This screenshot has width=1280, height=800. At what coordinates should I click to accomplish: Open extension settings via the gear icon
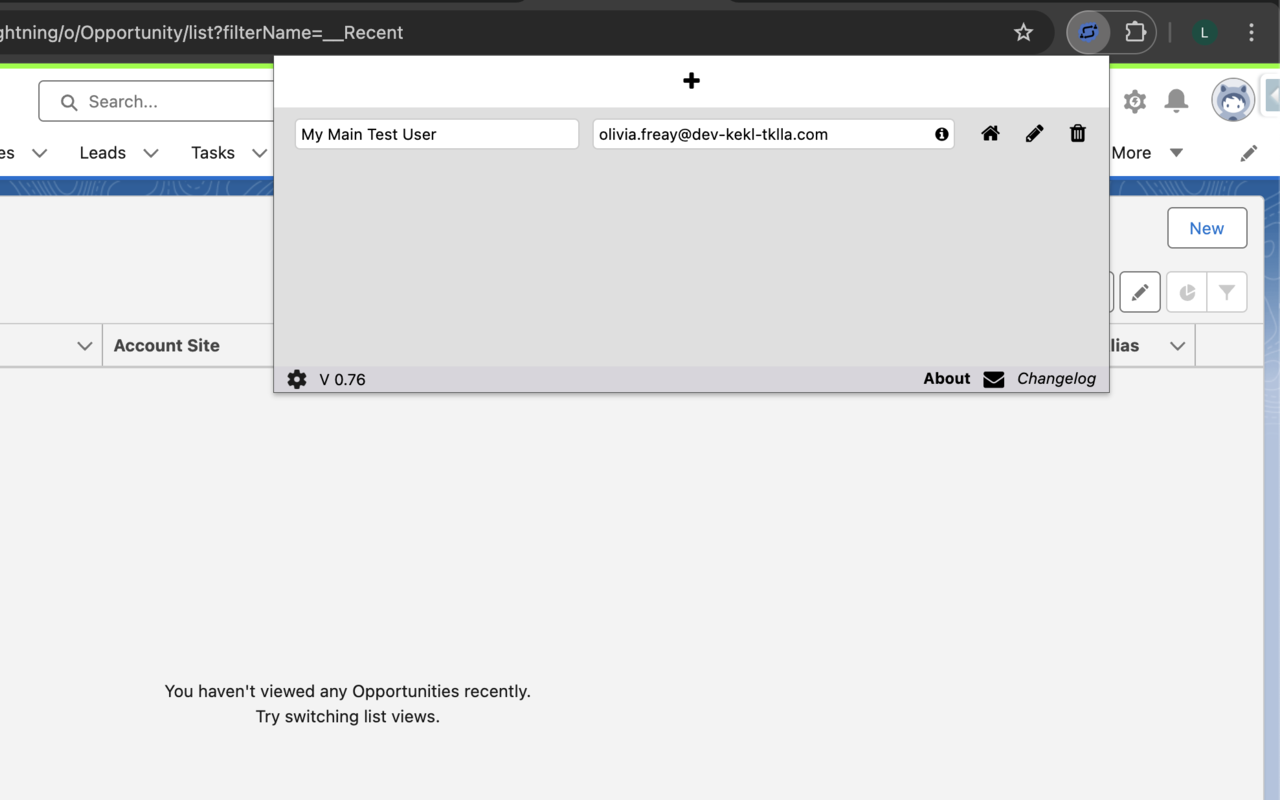[296, 379]
